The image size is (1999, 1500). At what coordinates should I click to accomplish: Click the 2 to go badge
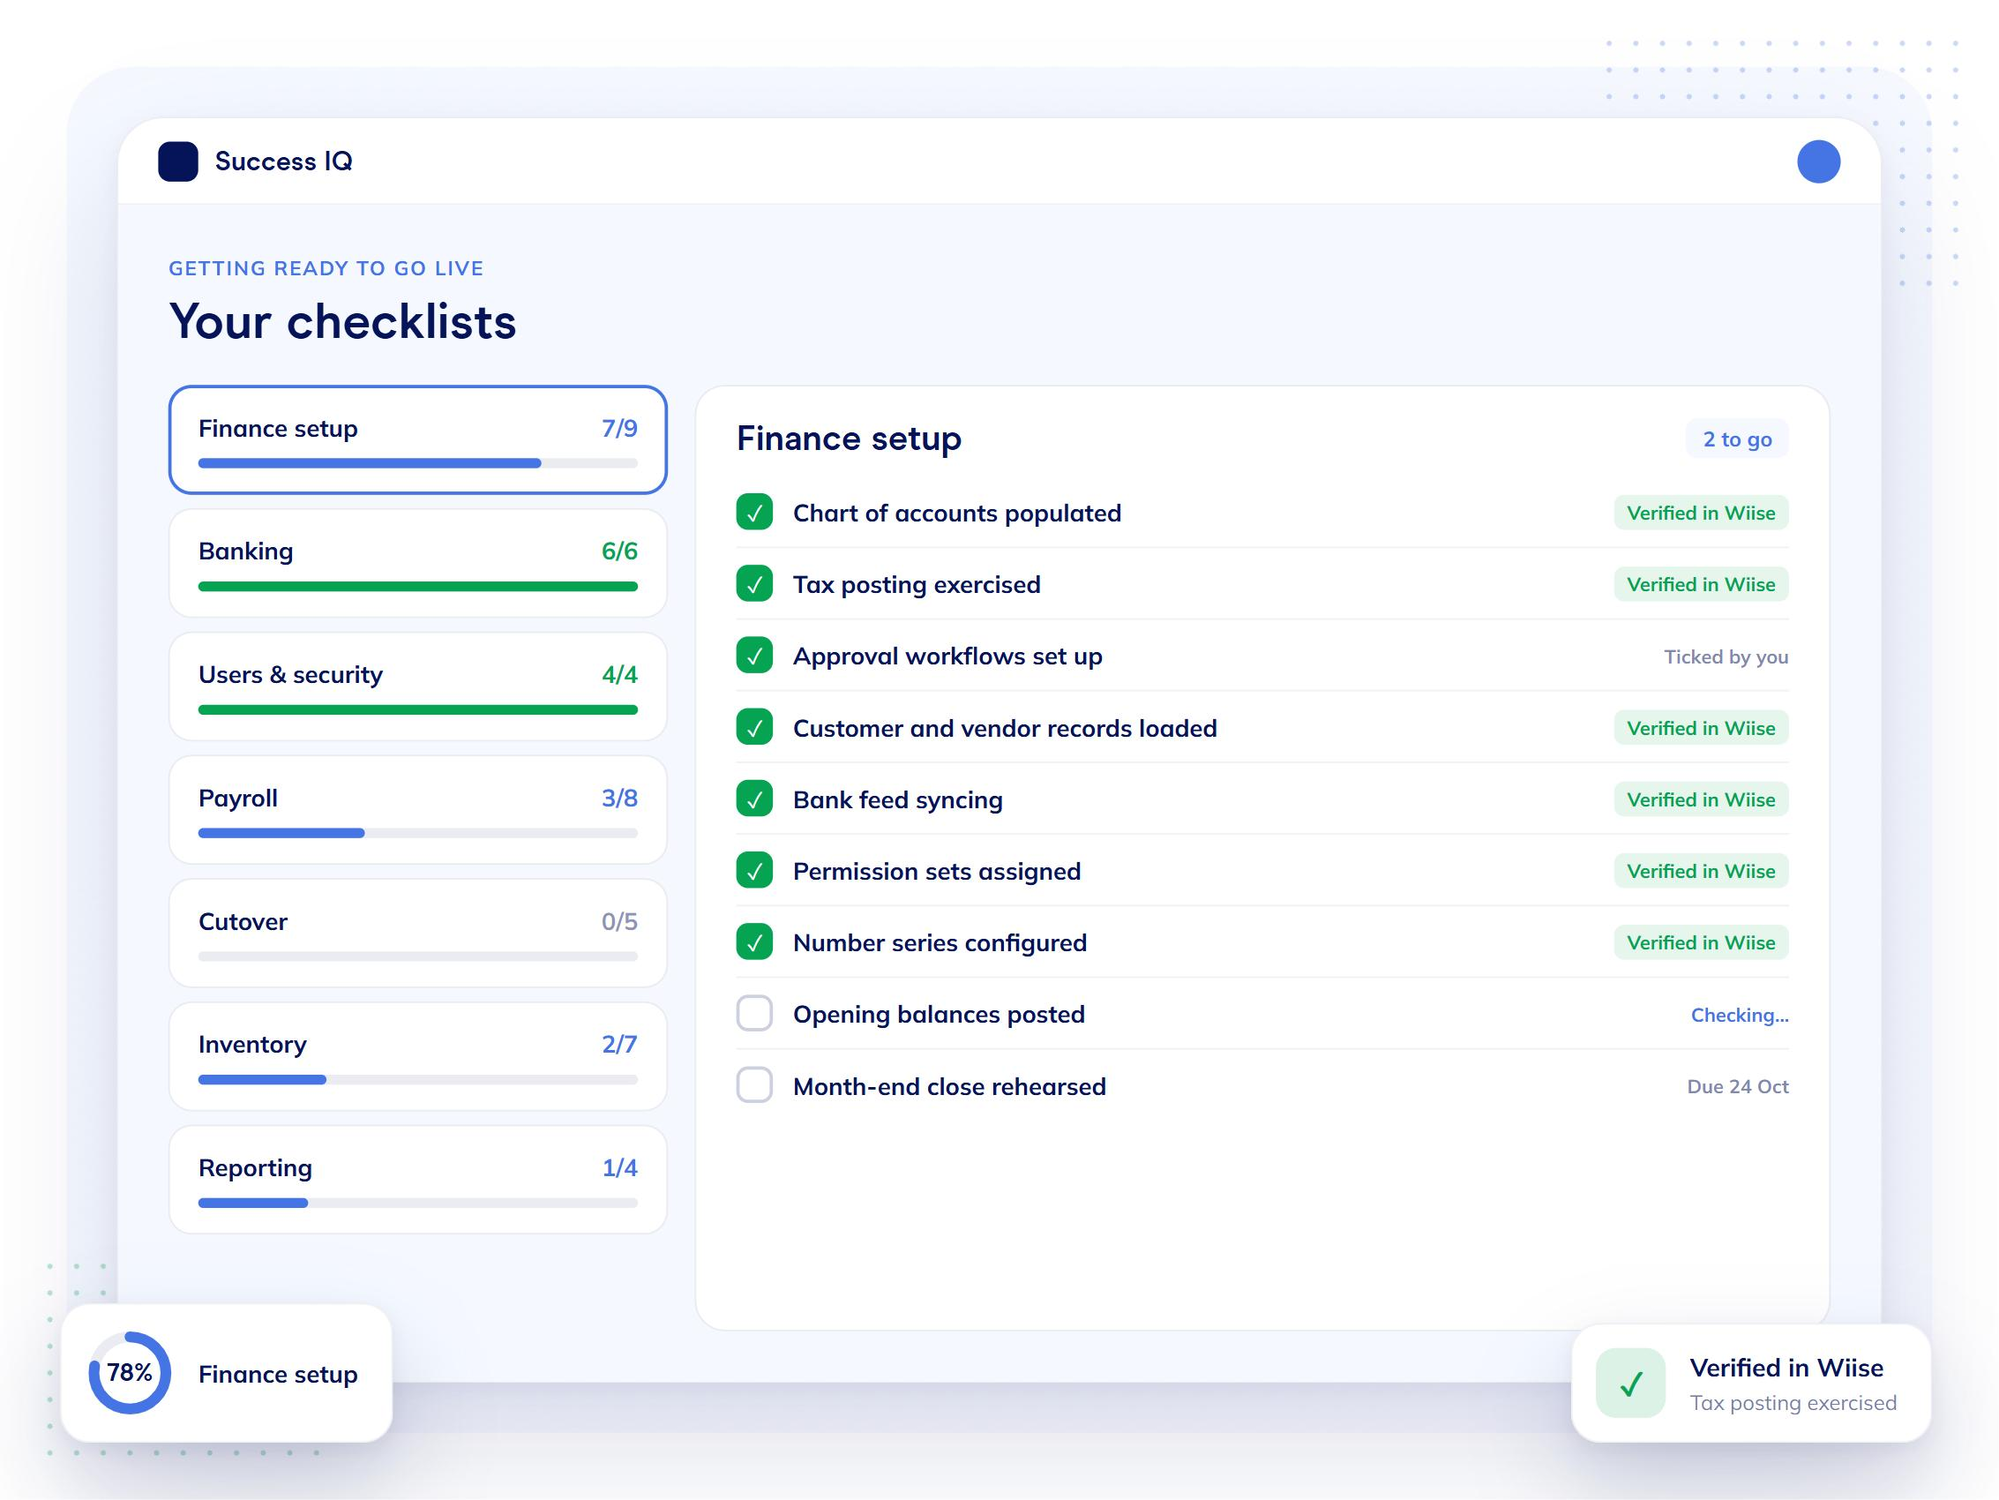[1737, 439]
